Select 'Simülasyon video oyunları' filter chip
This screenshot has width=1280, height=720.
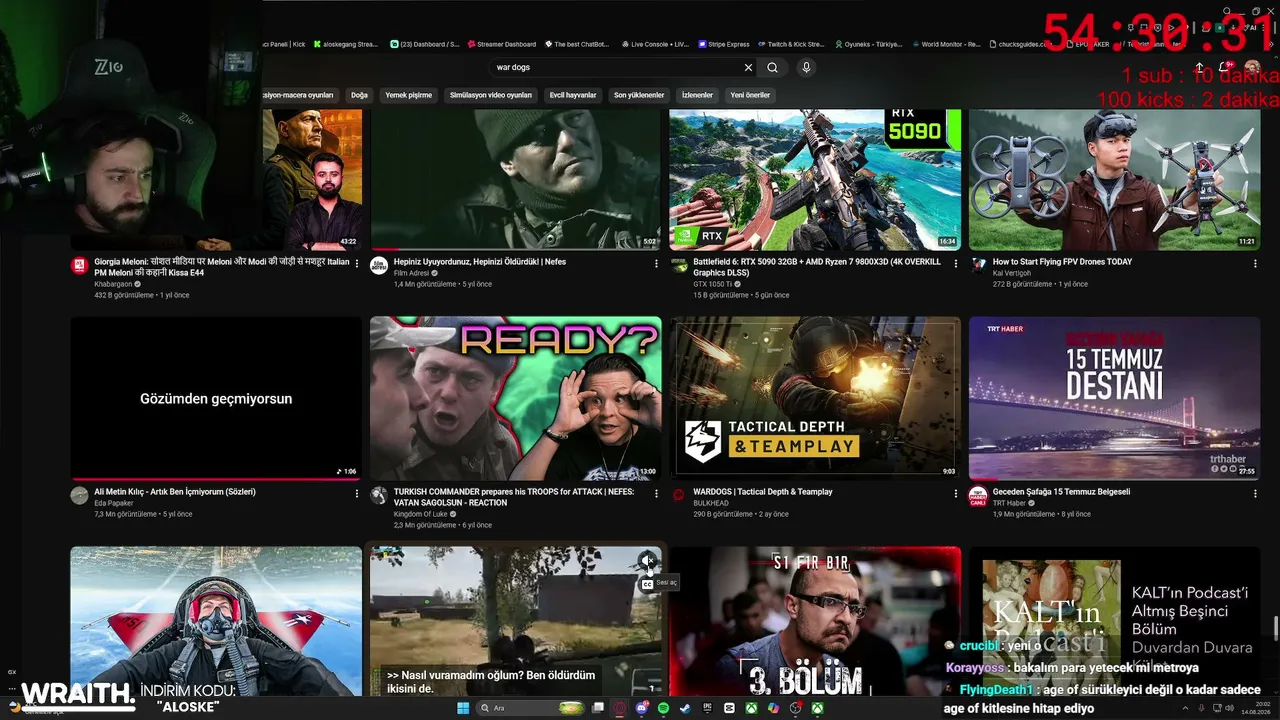click(491, 95)
